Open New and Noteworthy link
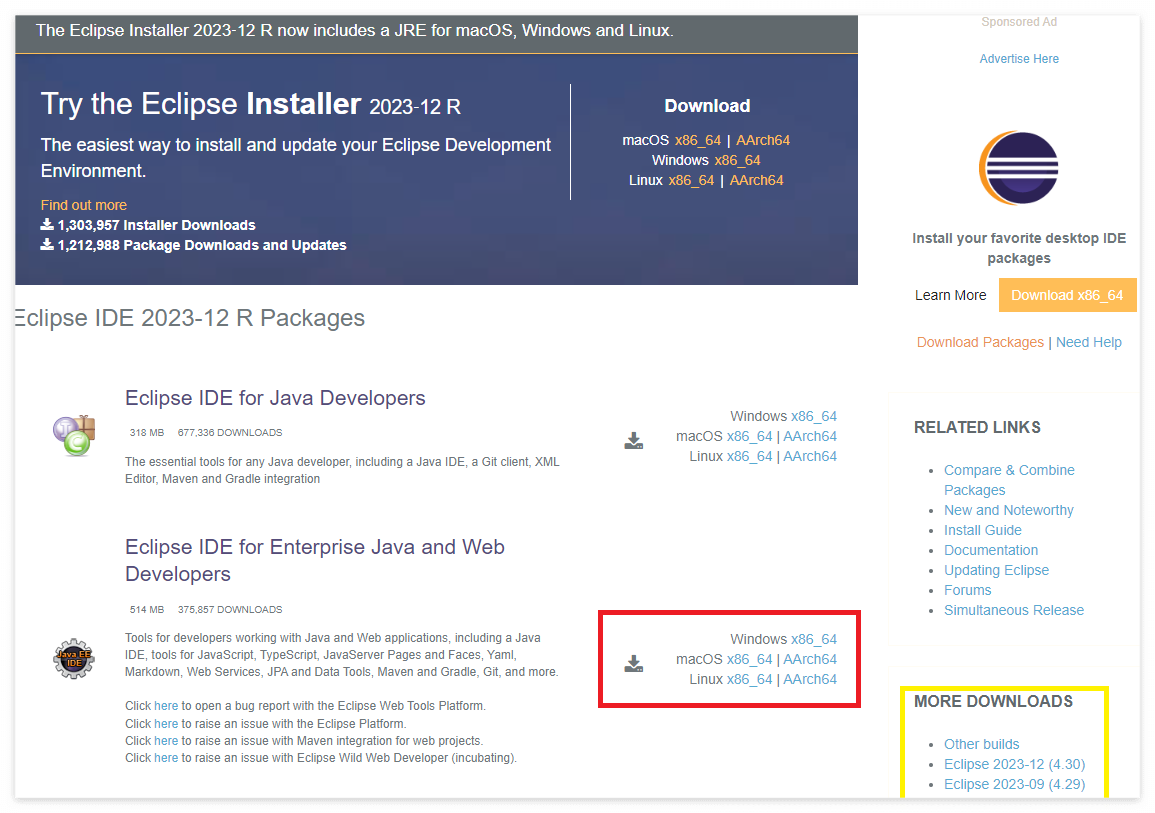Viewport: 1155px width, 813px height. (x=1008, y=510)
